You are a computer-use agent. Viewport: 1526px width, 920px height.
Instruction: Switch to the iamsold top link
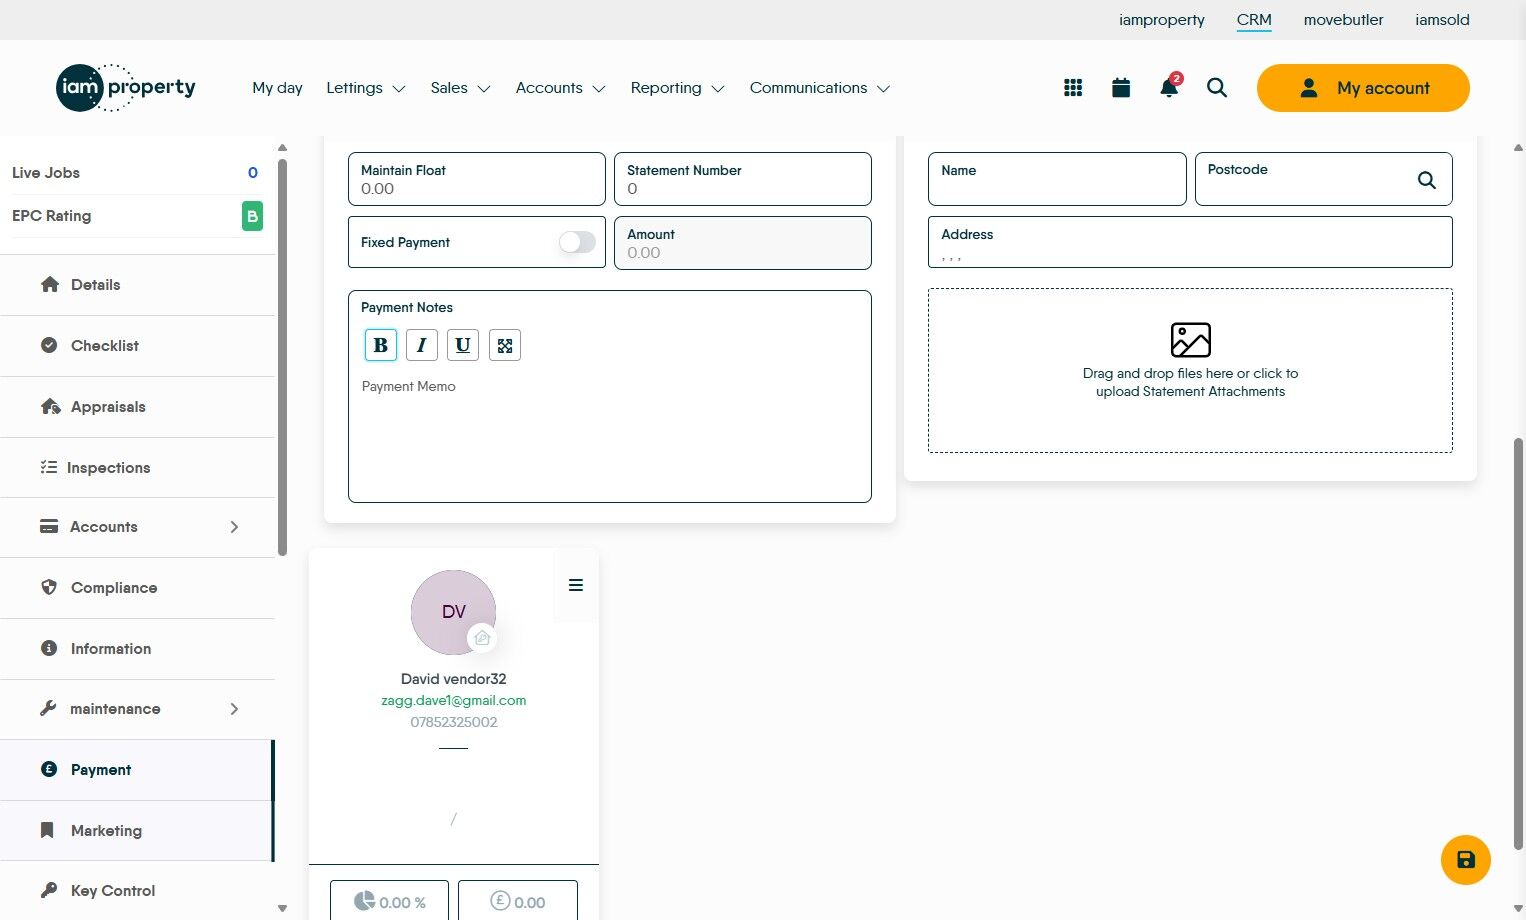click(1442, 20)
